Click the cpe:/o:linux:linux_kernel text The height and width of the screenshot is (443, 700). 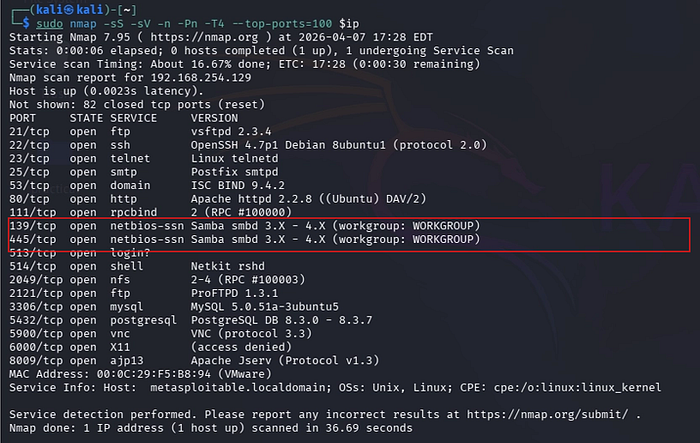coord(577,388)
